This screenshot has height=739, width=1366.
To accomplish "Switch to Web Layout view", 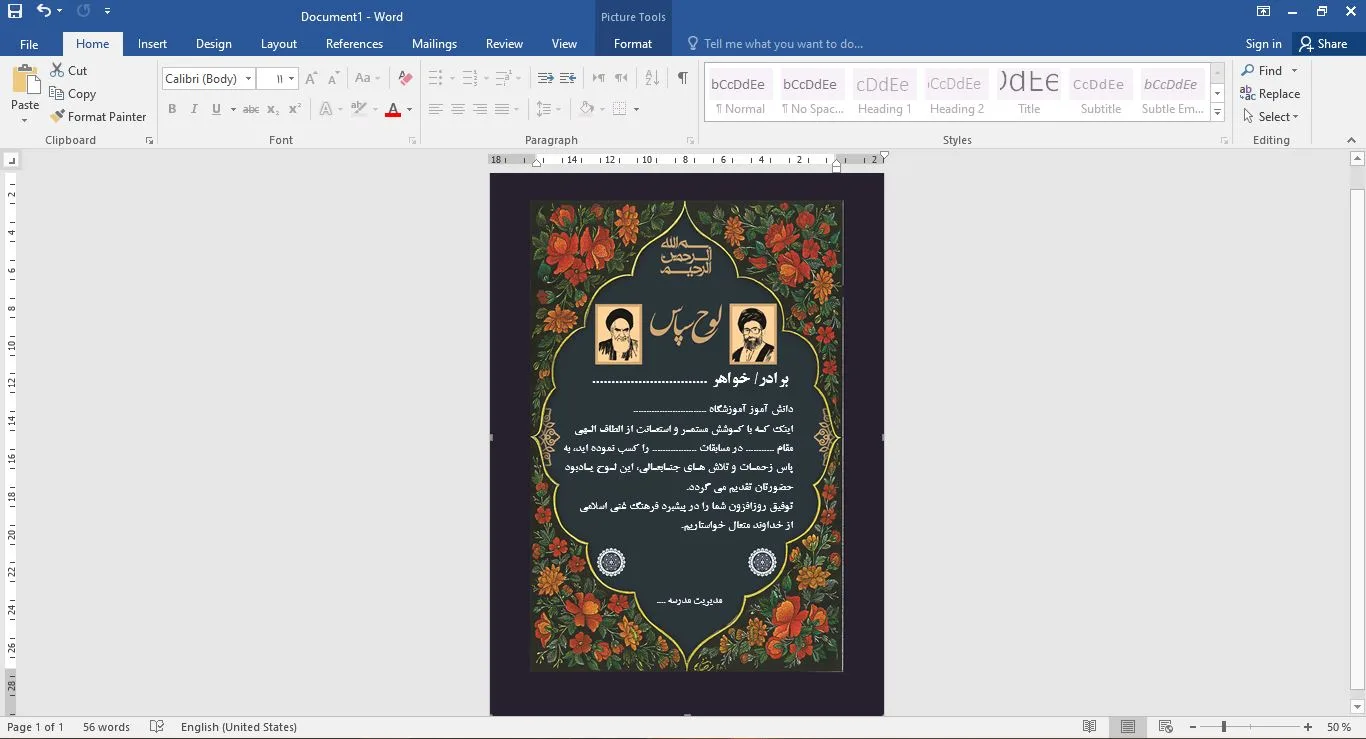I will pos(1165,727).
